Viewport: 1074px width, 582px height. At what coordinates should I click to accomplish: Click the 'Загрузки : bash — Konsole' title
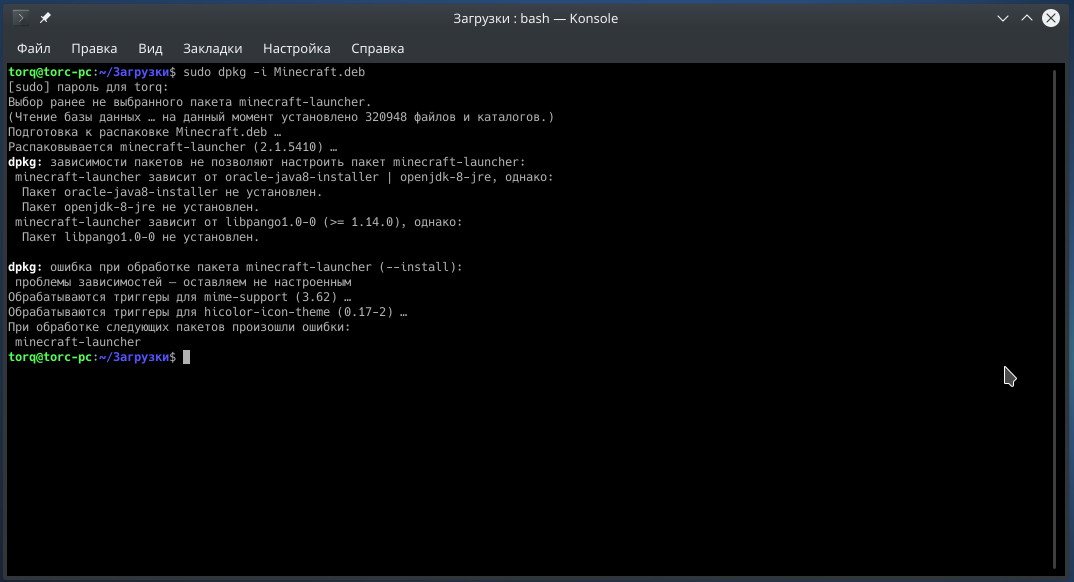coord(536,18)
